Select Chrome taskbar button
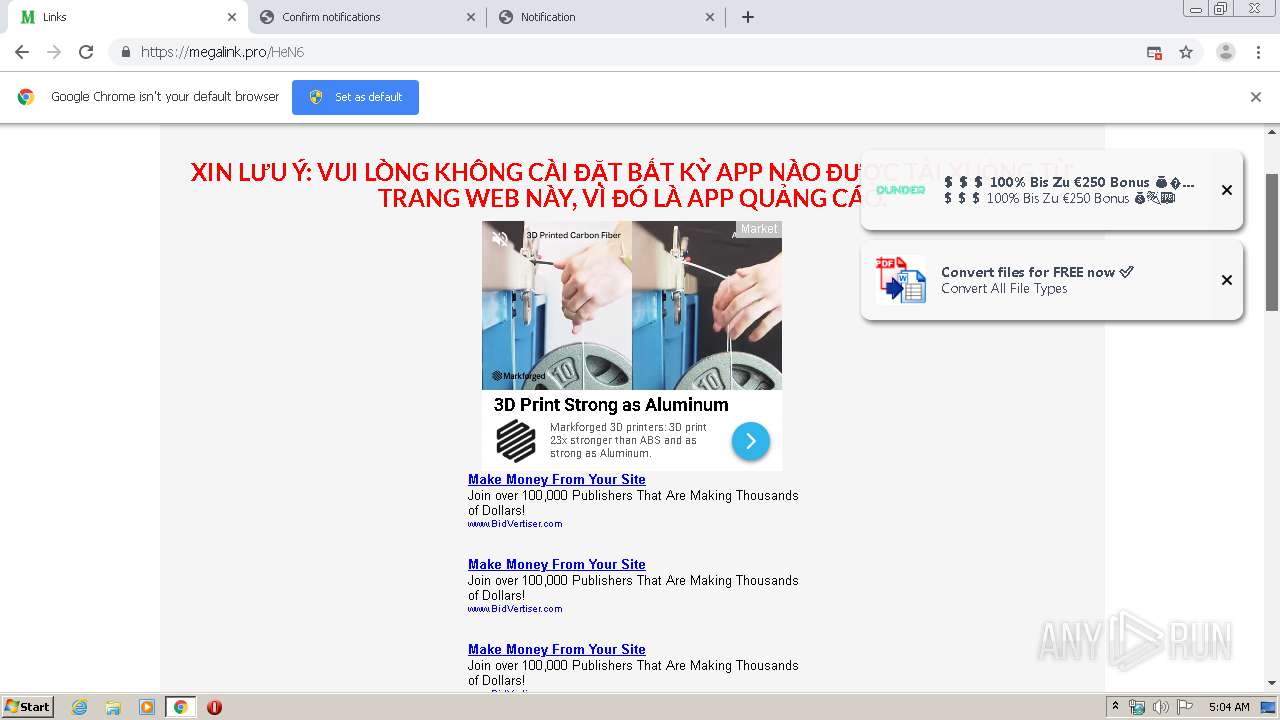 coord(180,707)
